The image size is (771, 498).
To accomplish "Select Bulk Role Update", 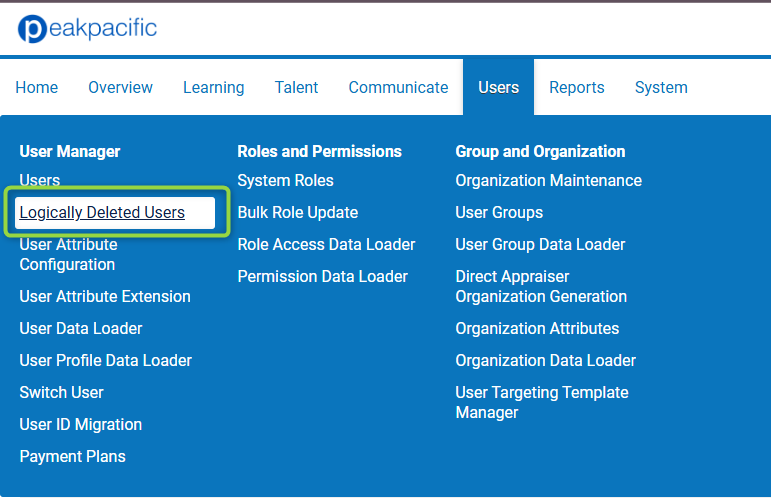I will (298, 212).
